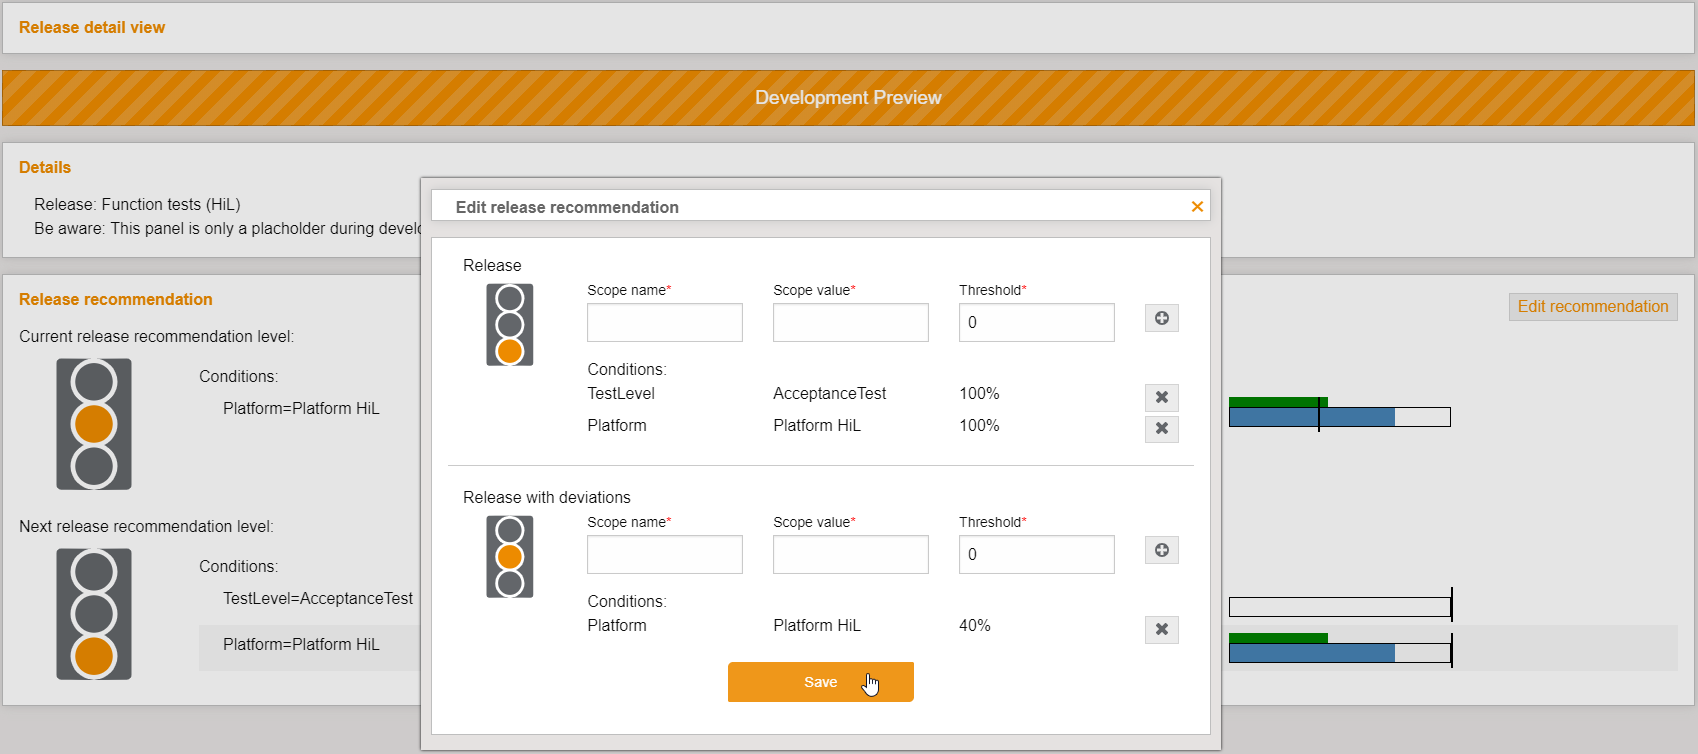Click the Release Threshold input
1698x754 pixels.
point(1036,323)
